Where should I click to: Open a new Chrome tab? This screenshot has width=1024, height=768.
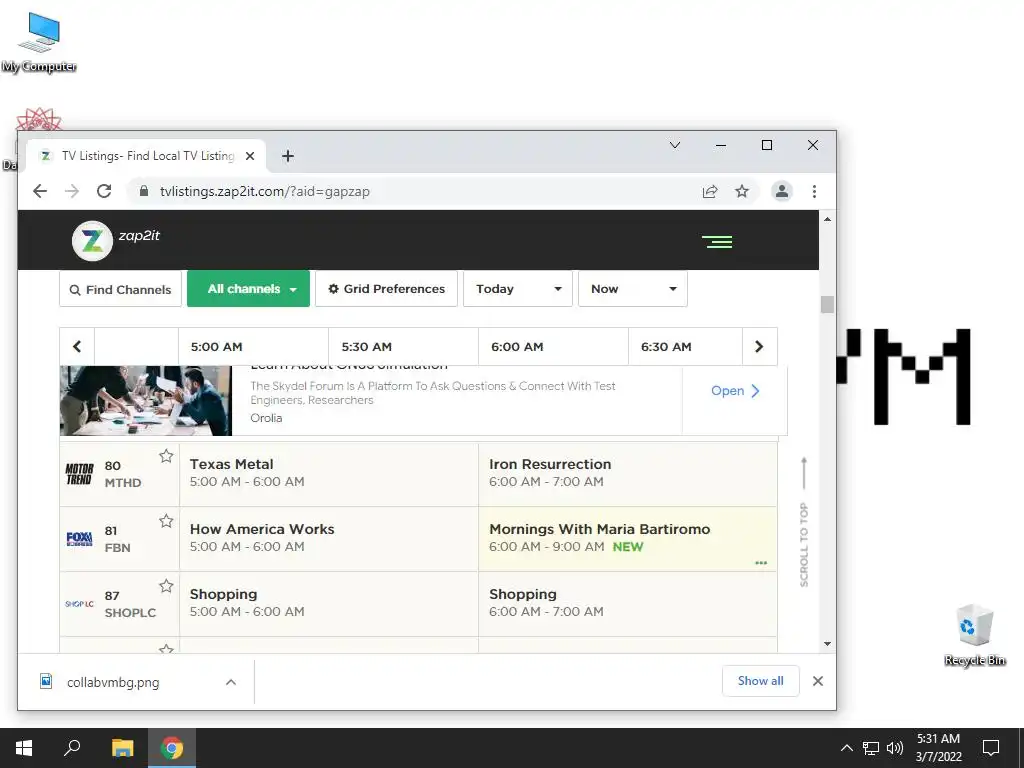tap(288, 156)
